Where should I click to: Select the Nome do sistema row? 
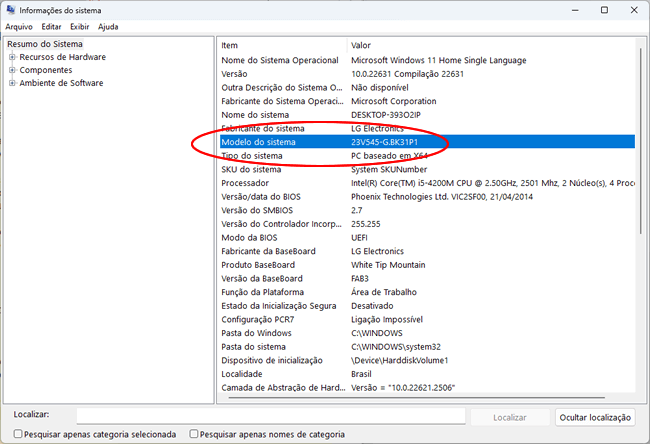coord(427,115)
